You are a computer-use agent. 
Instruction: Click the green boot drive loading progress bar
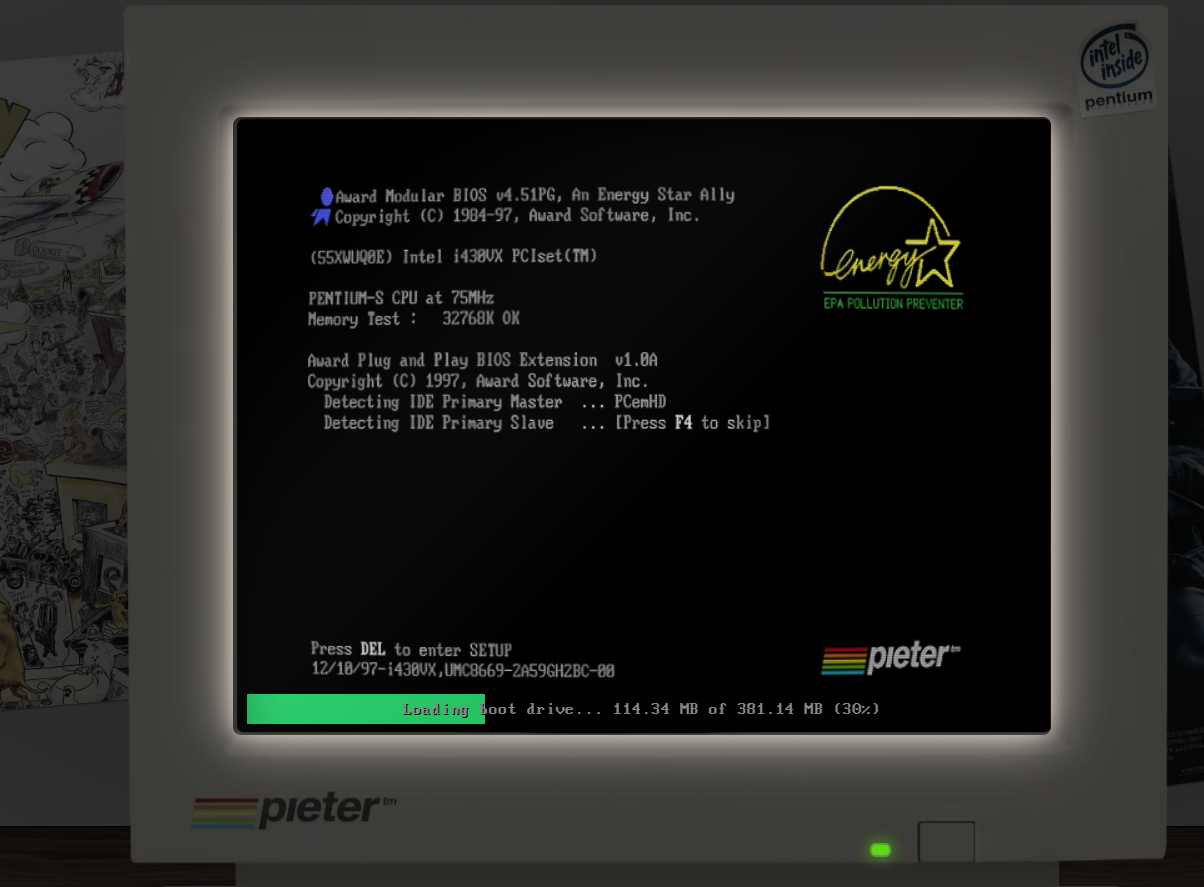pos(365,709)
